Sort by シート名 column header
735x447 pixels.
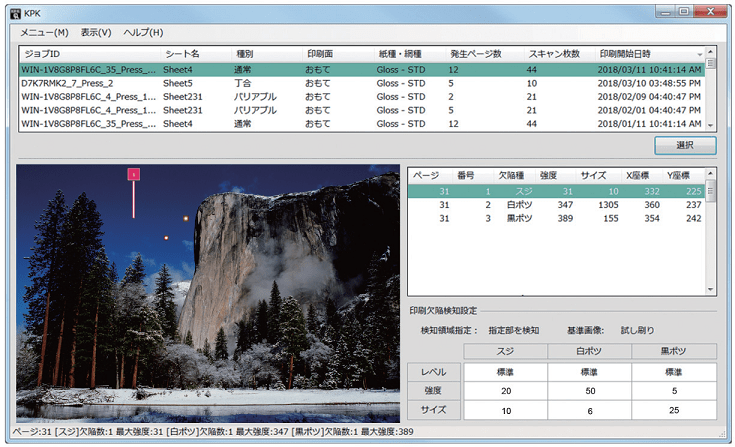click(x=196, y=54)
